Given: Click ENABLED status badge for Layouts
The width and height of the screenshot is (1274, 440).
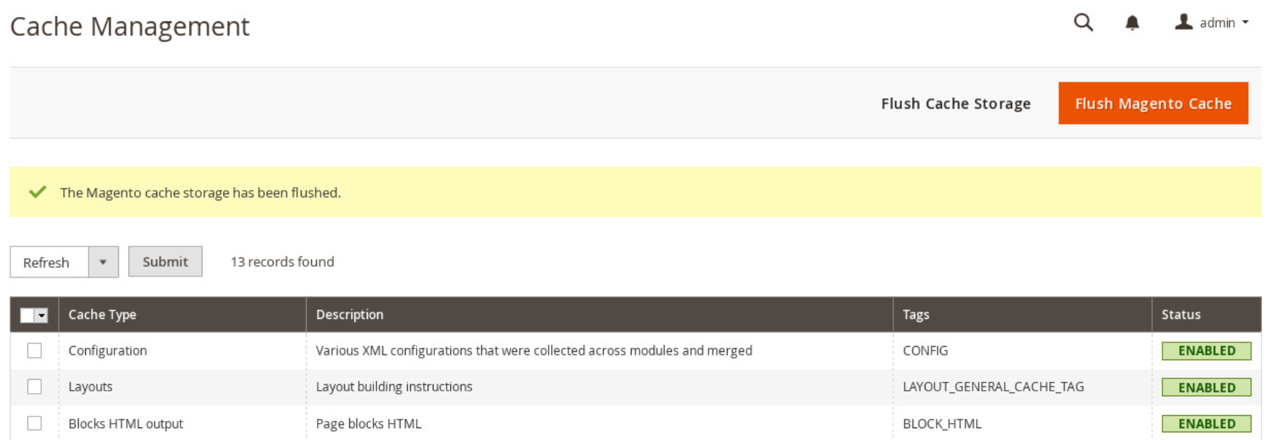Looking at the screenshot, I should (x=1206, y=388).
